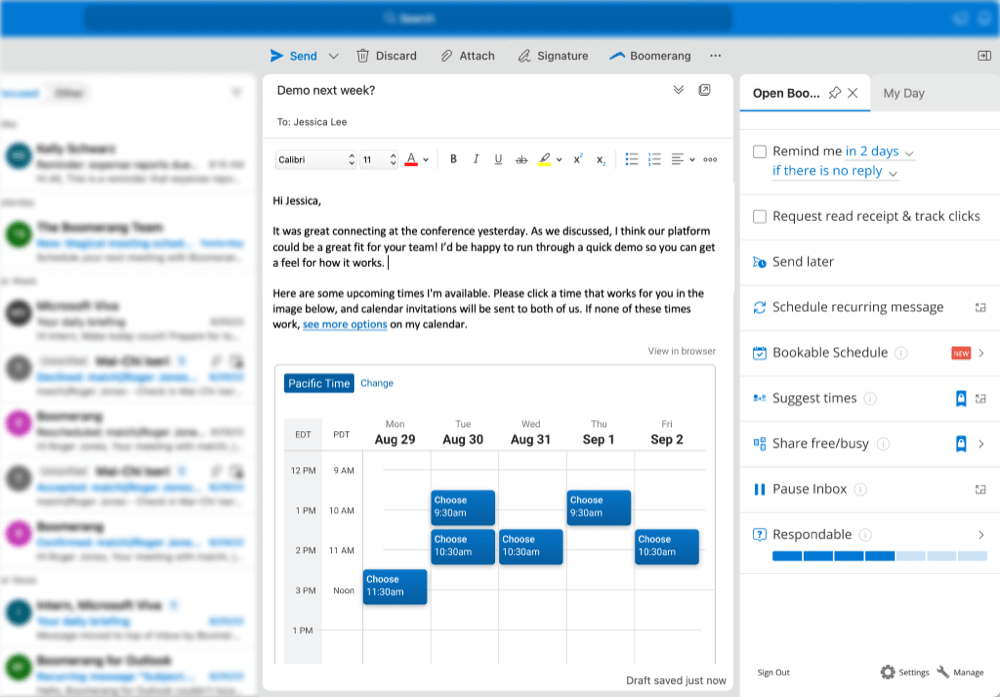Apply strikethrough formatting
1000x697 pixels.
[x=521, y=159]
